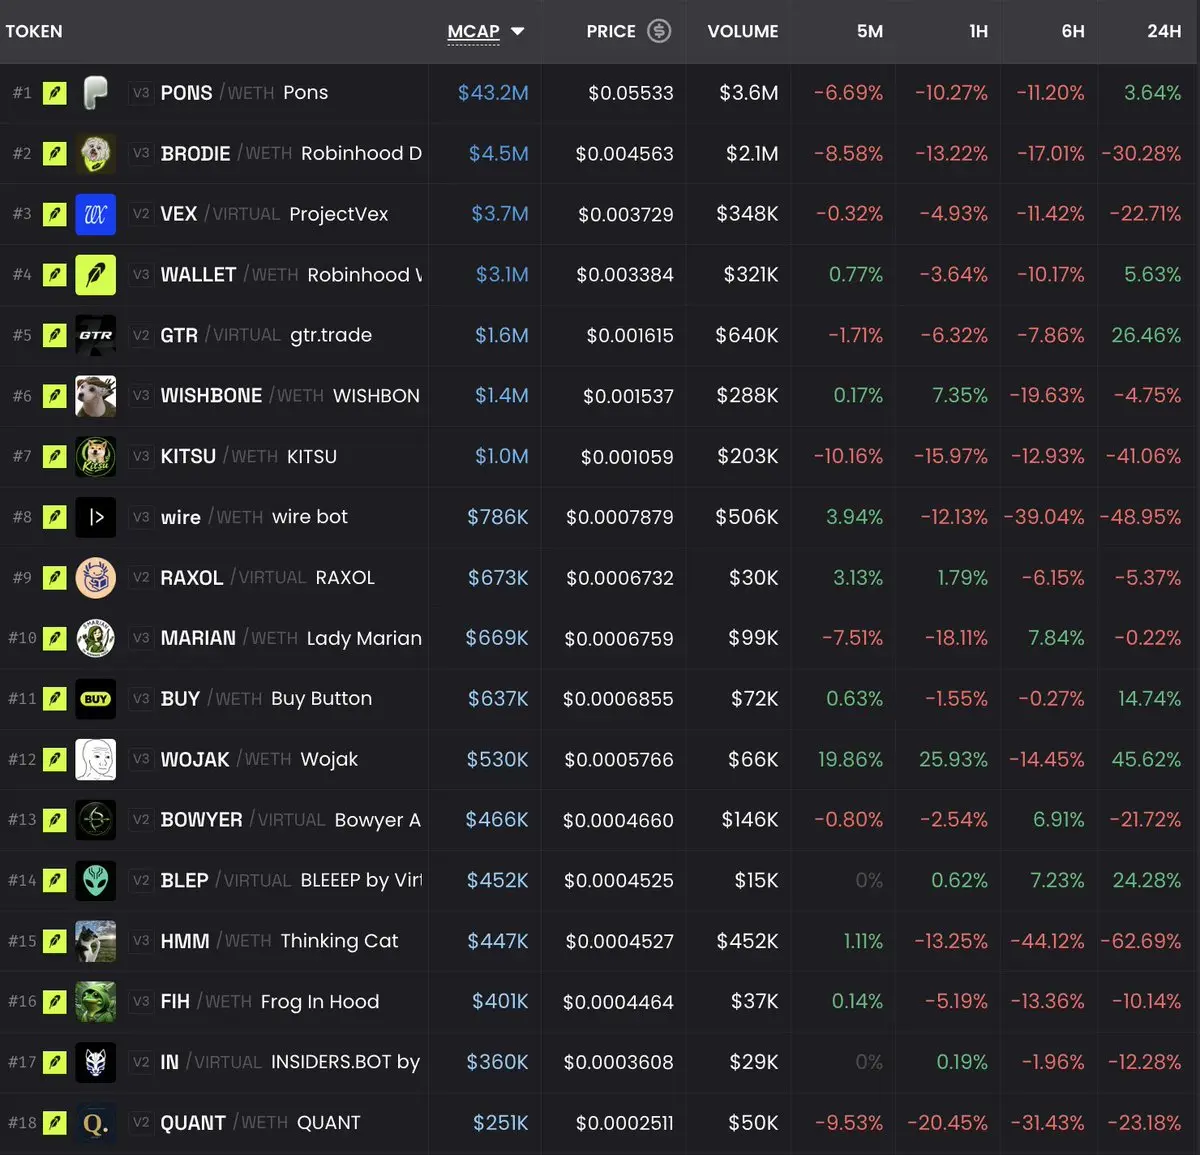Open the BRODIE Robinhood token link
This screenshot has width=1200, height=1155.
click(x=291, y=153)
